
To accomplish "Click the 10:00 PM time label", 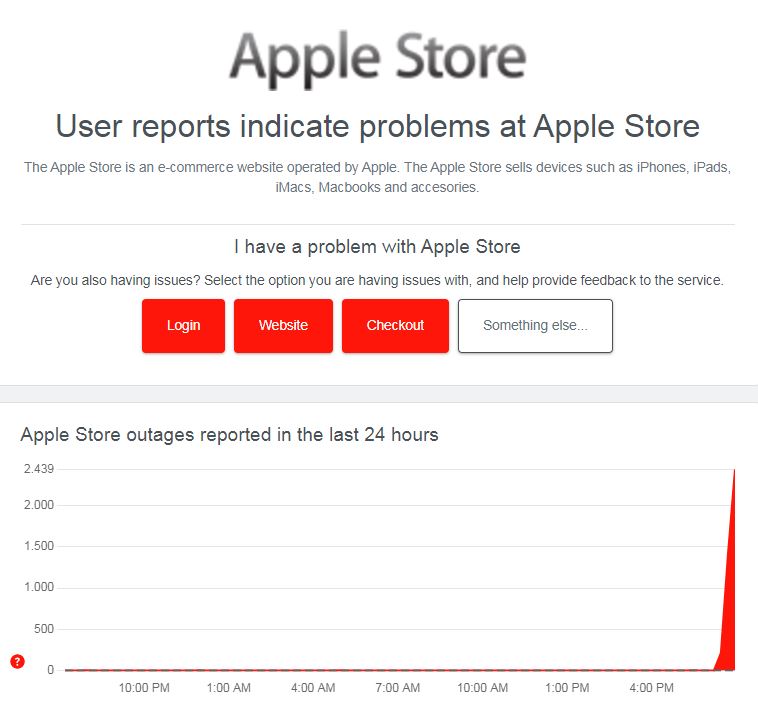I will 144,688.
